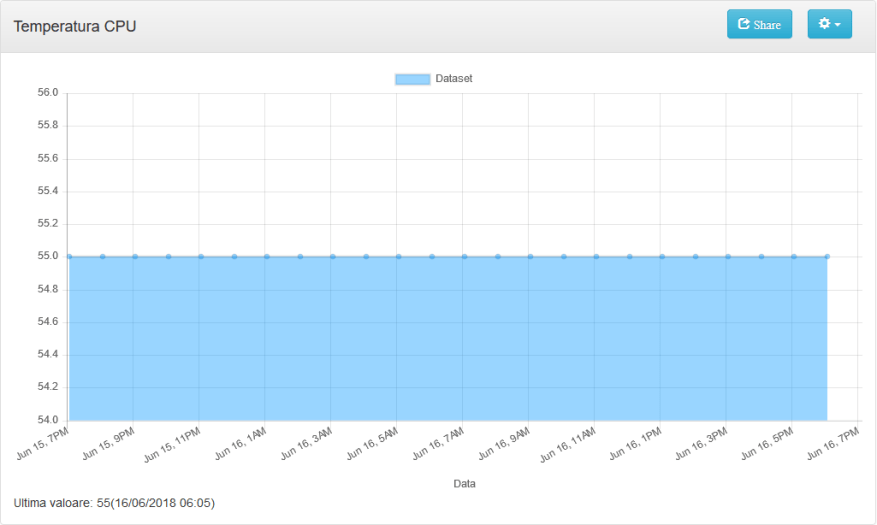Pick the data point at Jun 16, 1PM
This screenshot has width=877, height=525.
(x=662, y=257)
